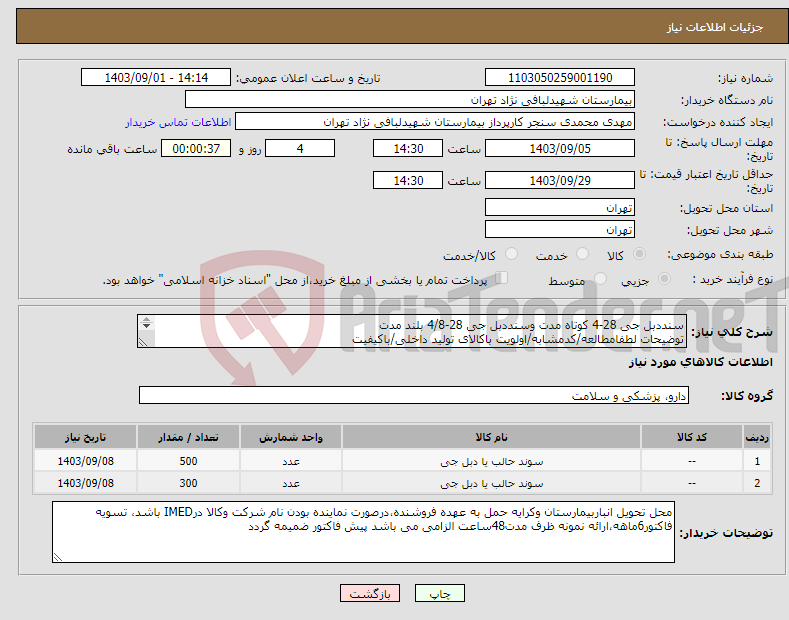Viewport: 789px width, 620px height.
Task: Open the اطلاعات تماس خریدار link
Action: pyautogui.click(x=178, y=122)
